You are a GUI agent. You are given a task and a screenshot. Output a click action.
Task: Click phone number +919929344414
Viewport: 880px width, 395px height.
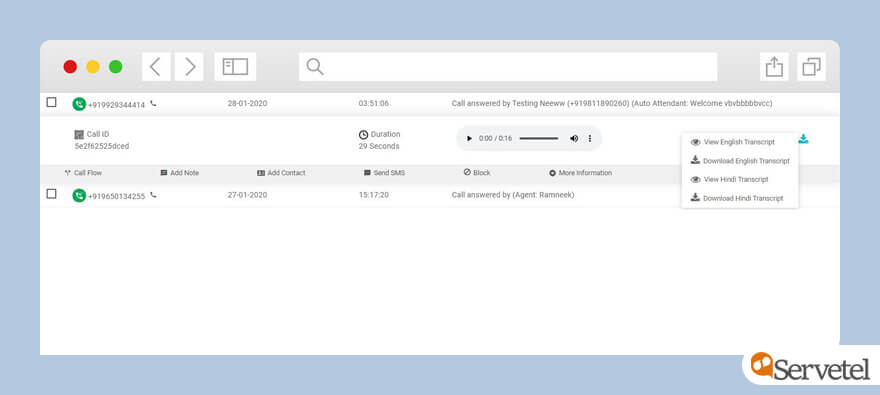pyautogui.click(x=116, y=105)
